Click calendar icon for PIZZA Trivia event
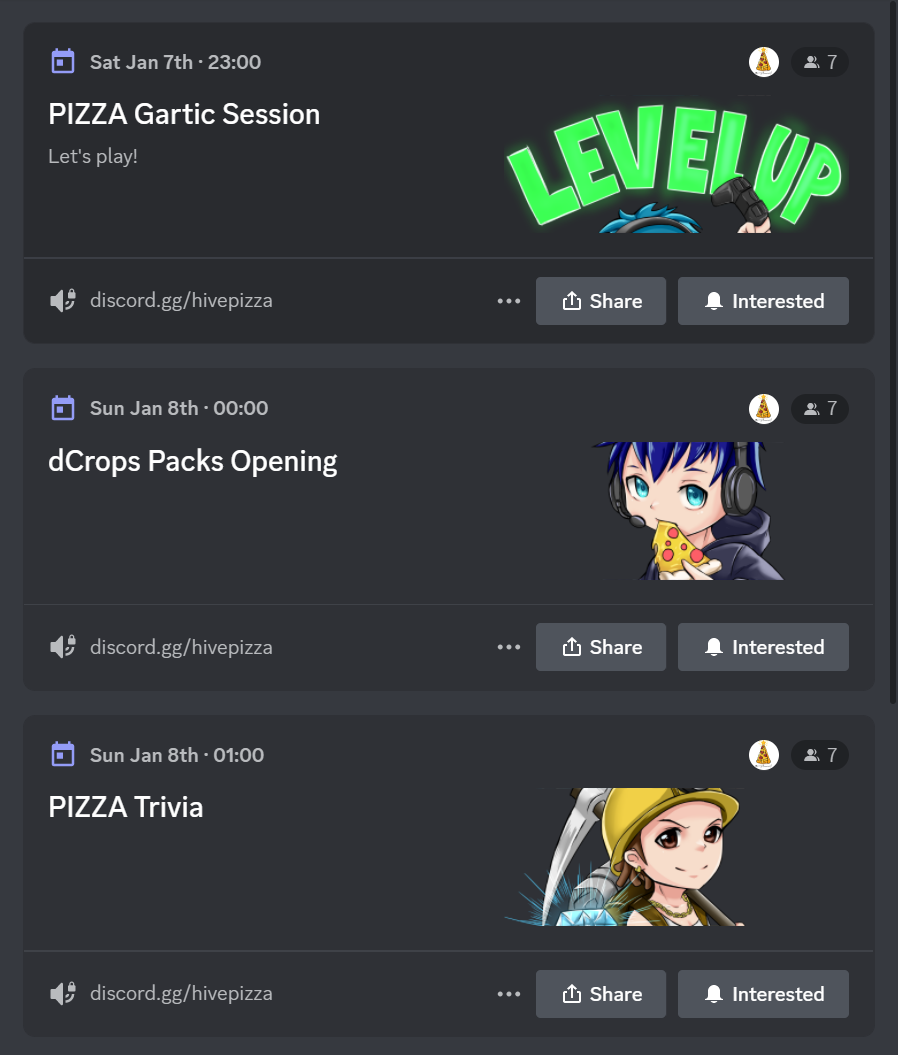The width and height of the screenshot is (898, 1055). [x=63, y=755]
